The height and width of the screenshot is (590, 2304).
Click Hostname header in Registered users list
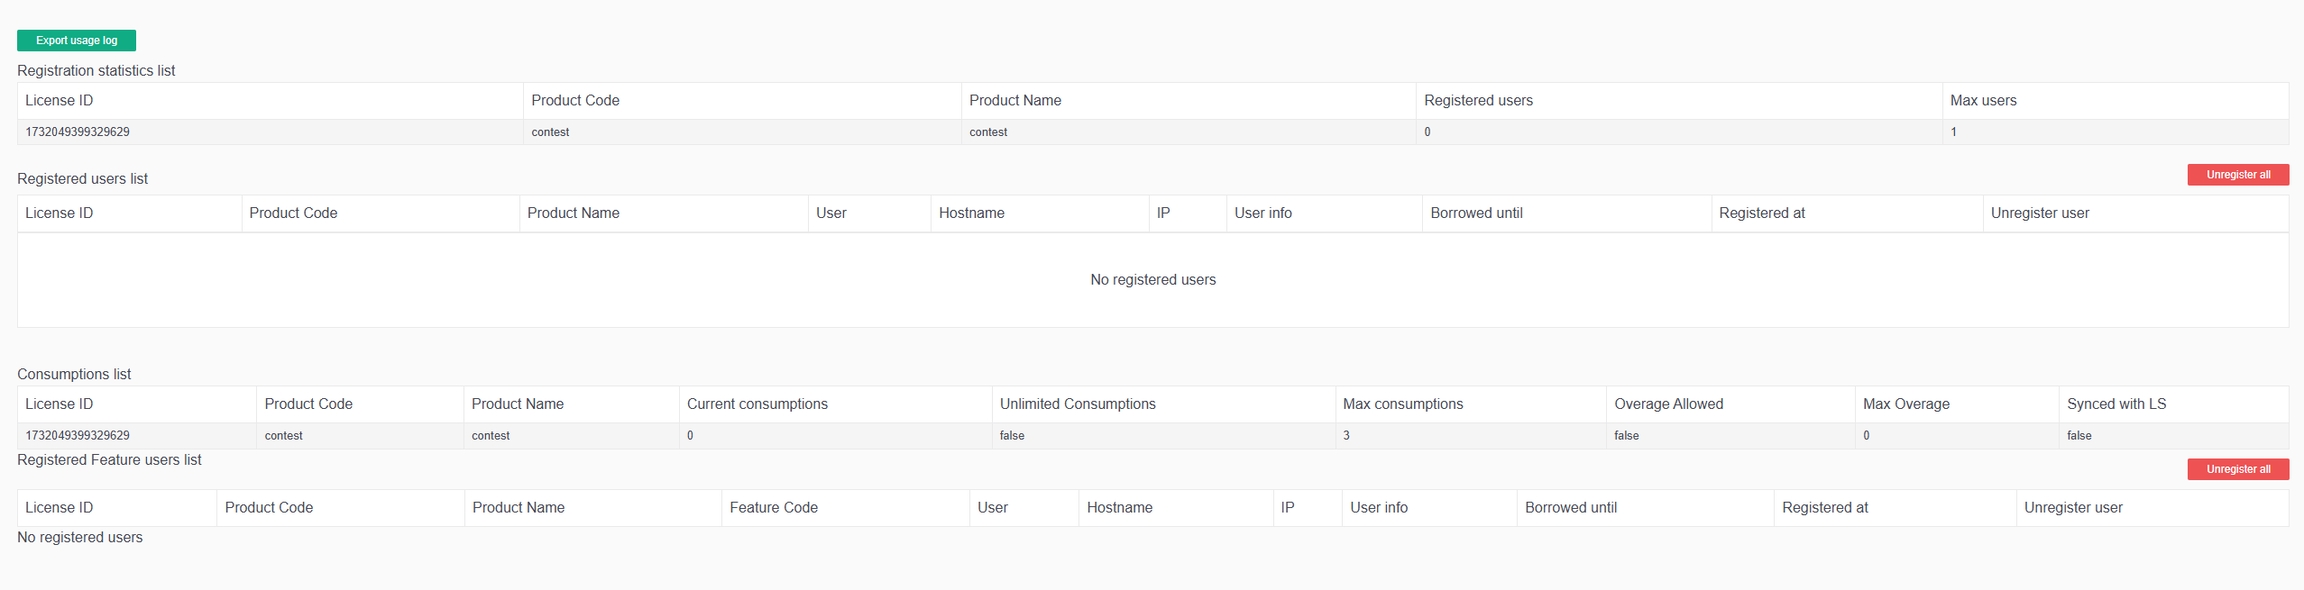971,213
